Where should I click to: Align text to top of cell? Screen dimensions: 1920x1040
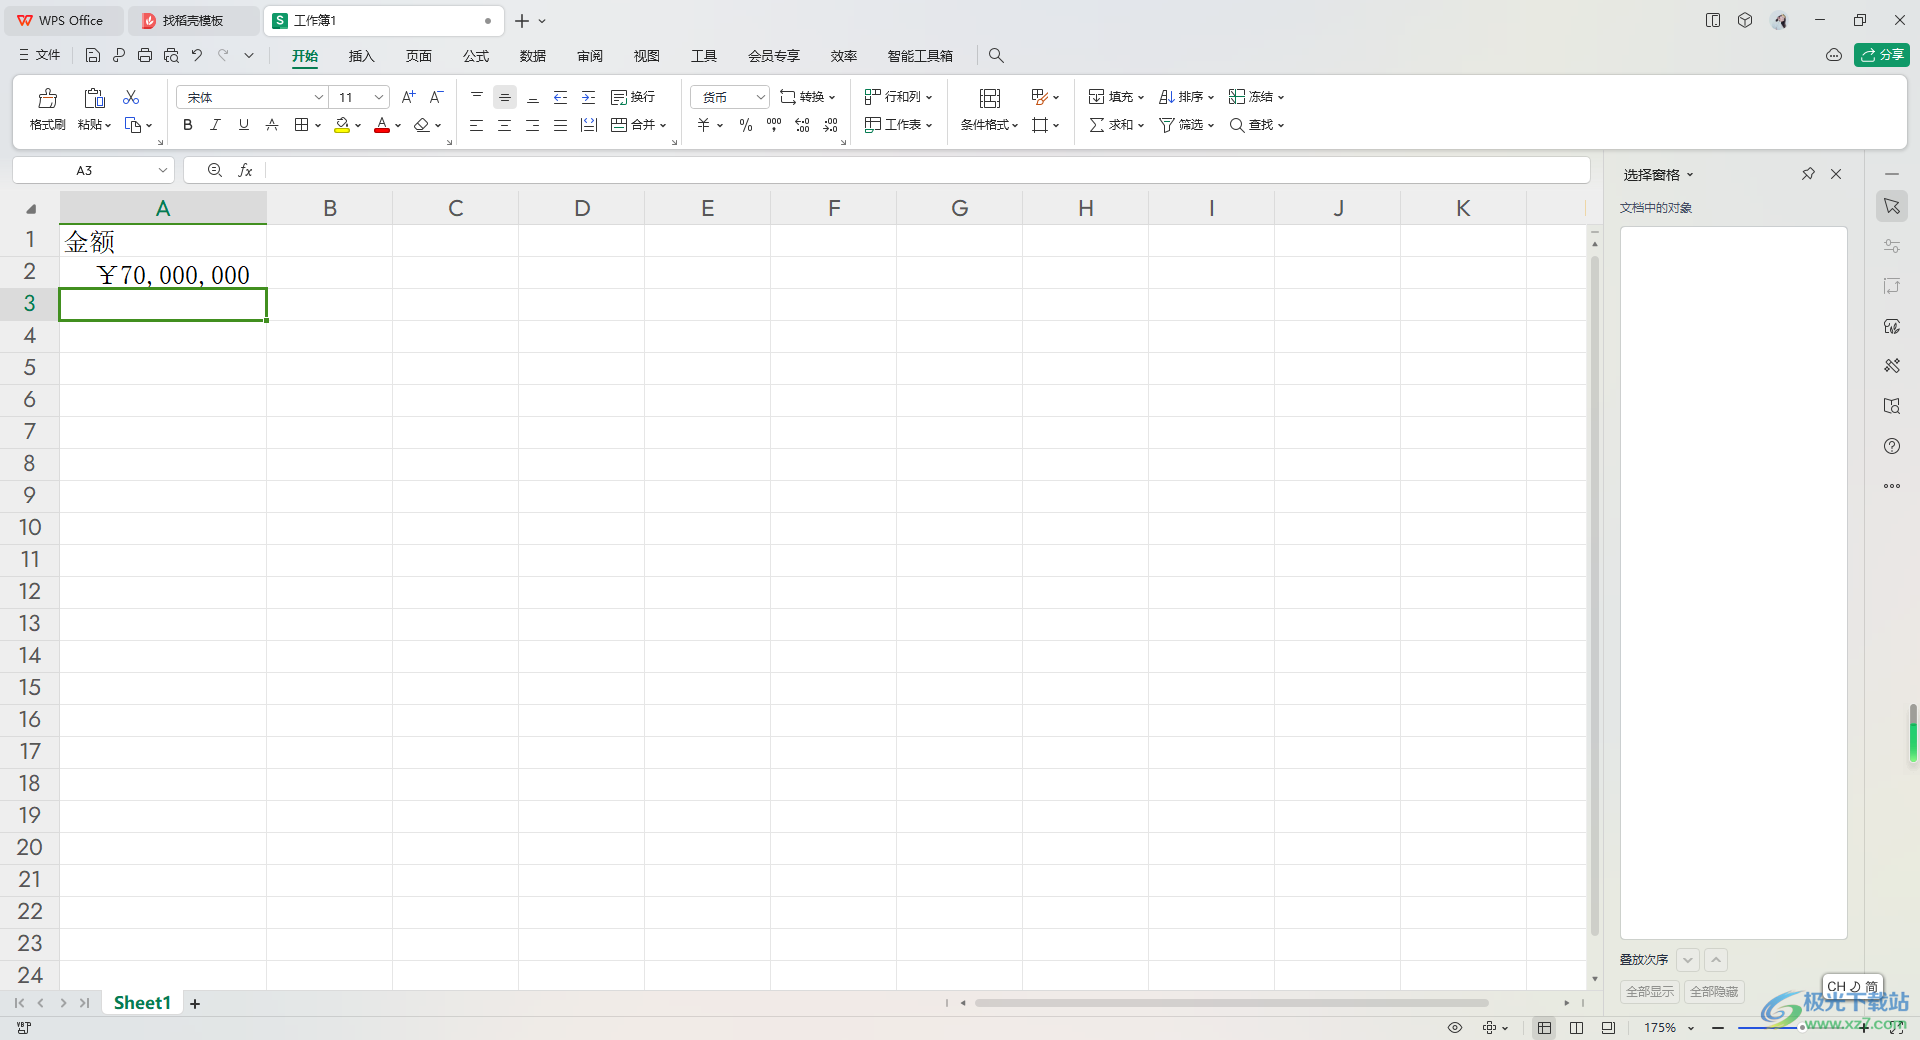pyautogui.click(x=477, y=97)
